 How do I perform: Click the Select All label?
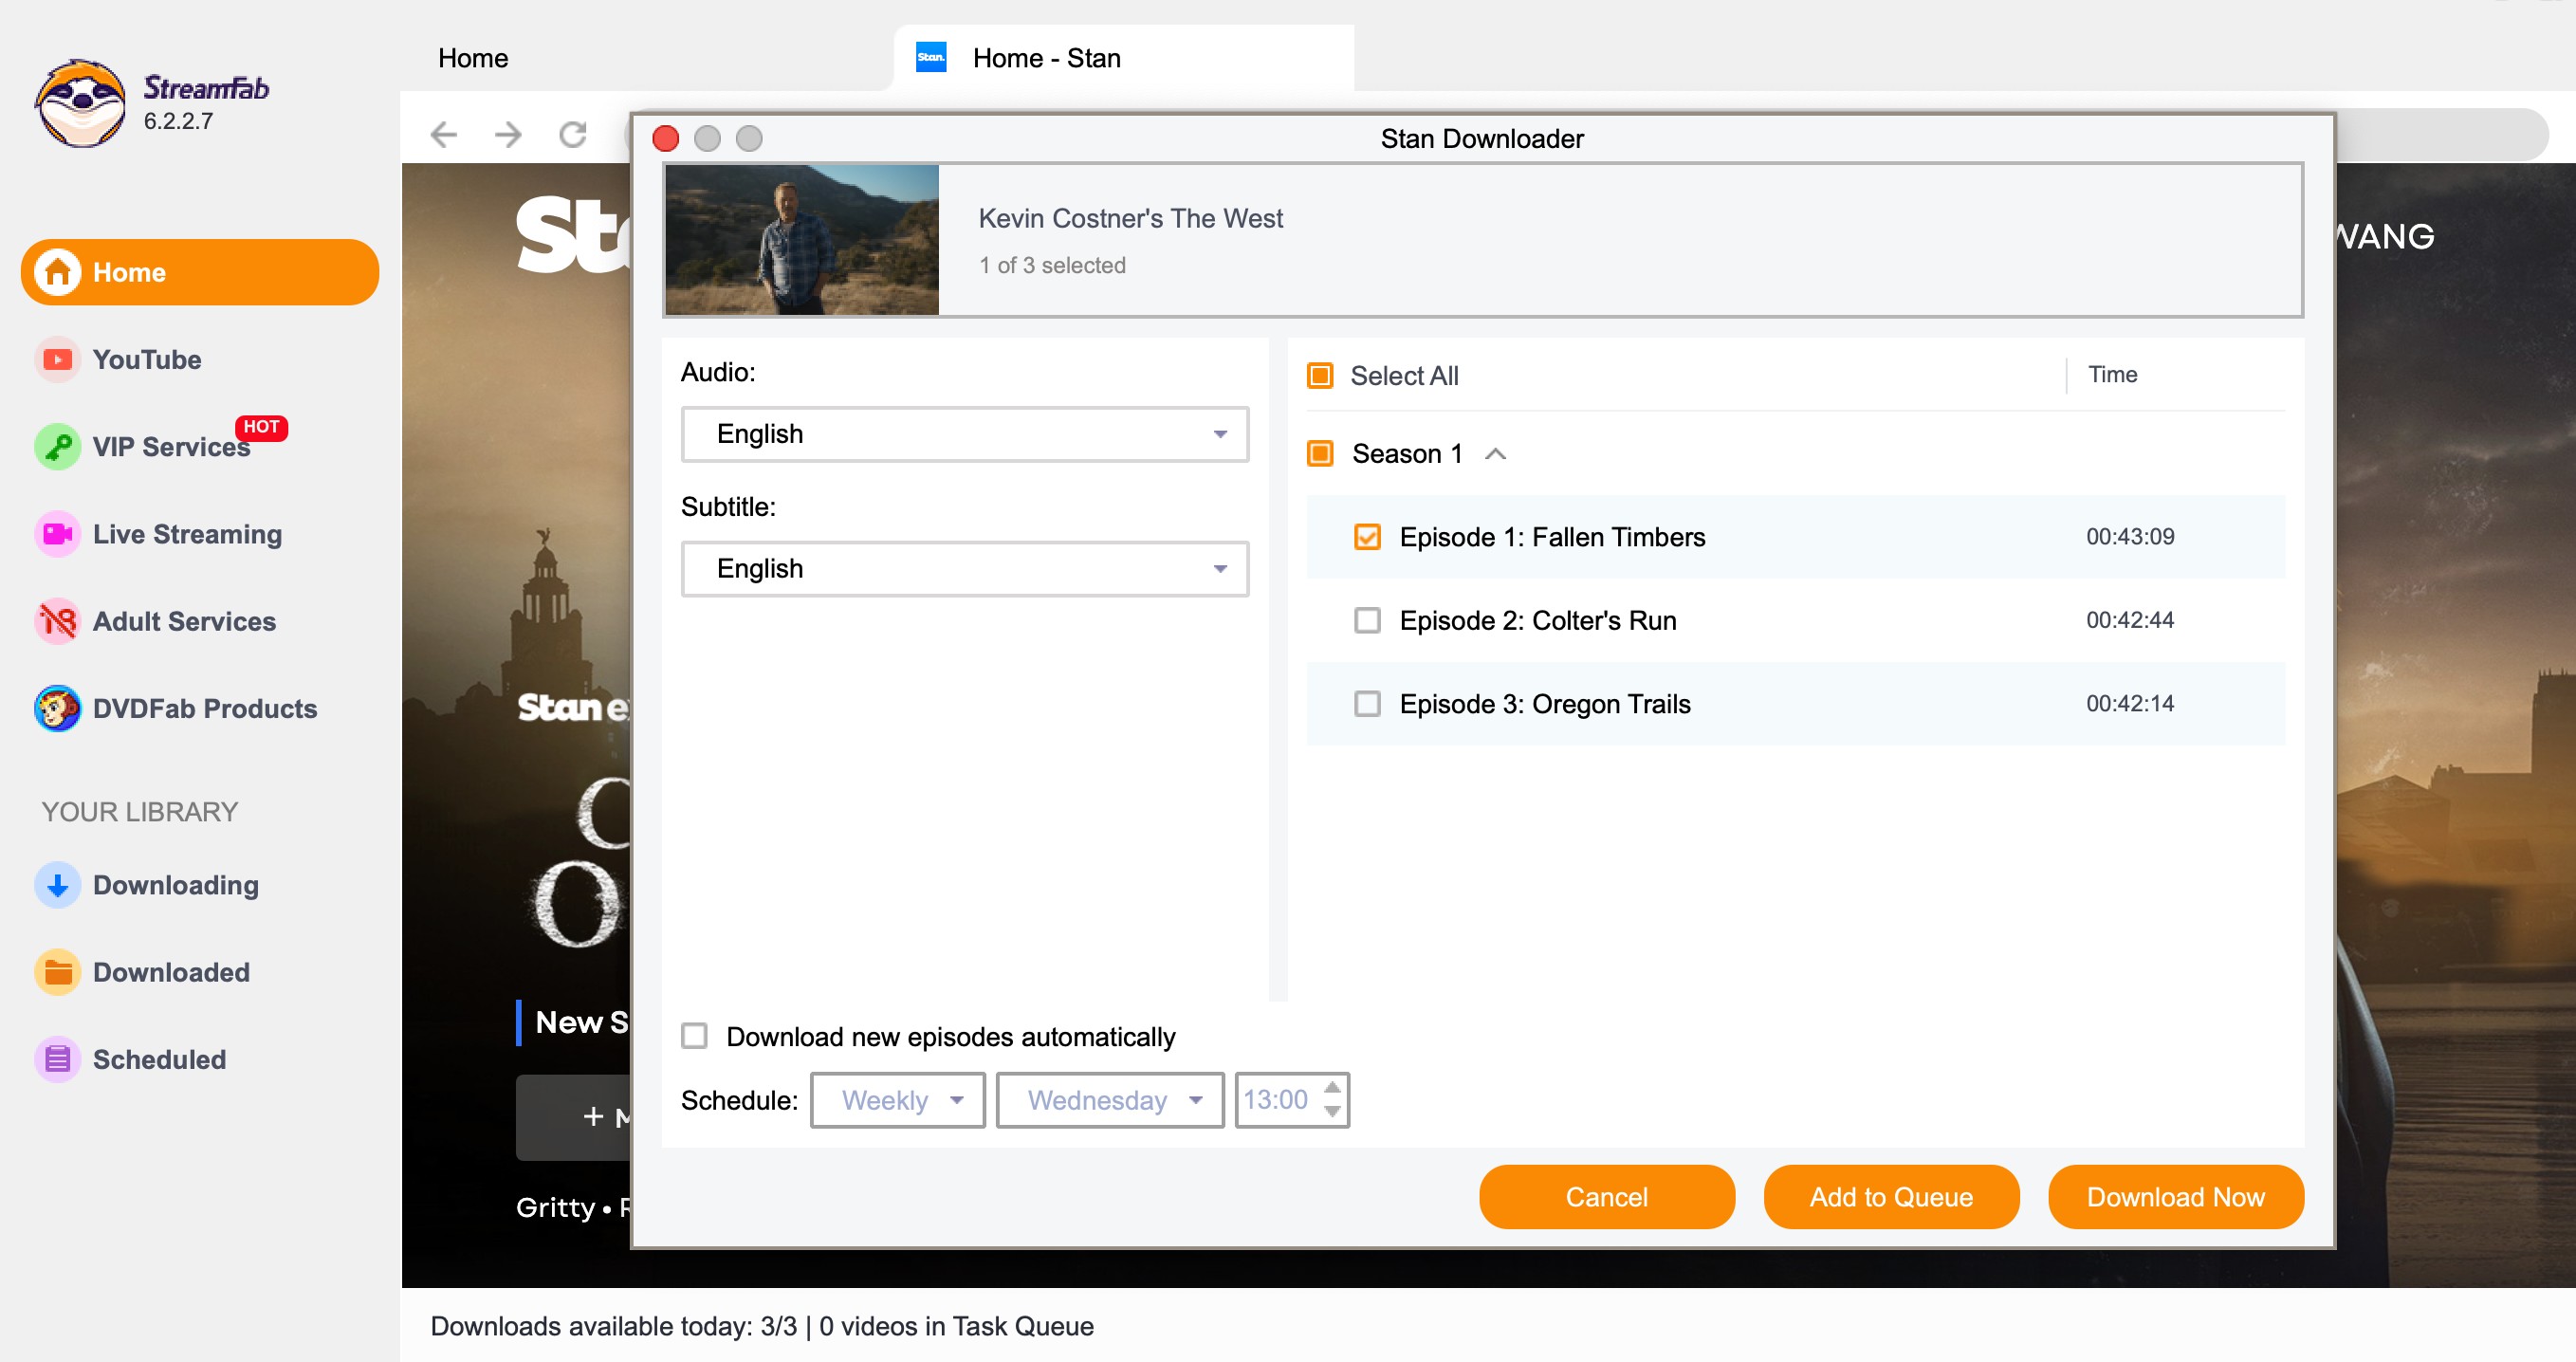click(1404, 376)
